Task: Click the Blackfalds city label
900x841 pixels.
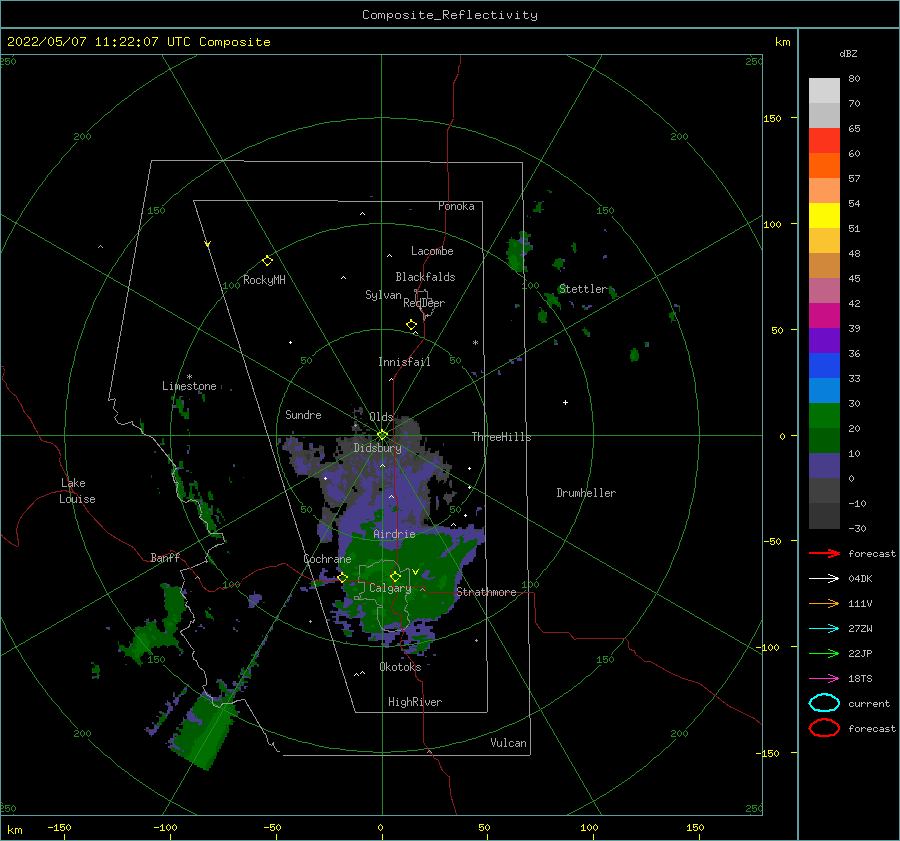Action: pos(425,277)
